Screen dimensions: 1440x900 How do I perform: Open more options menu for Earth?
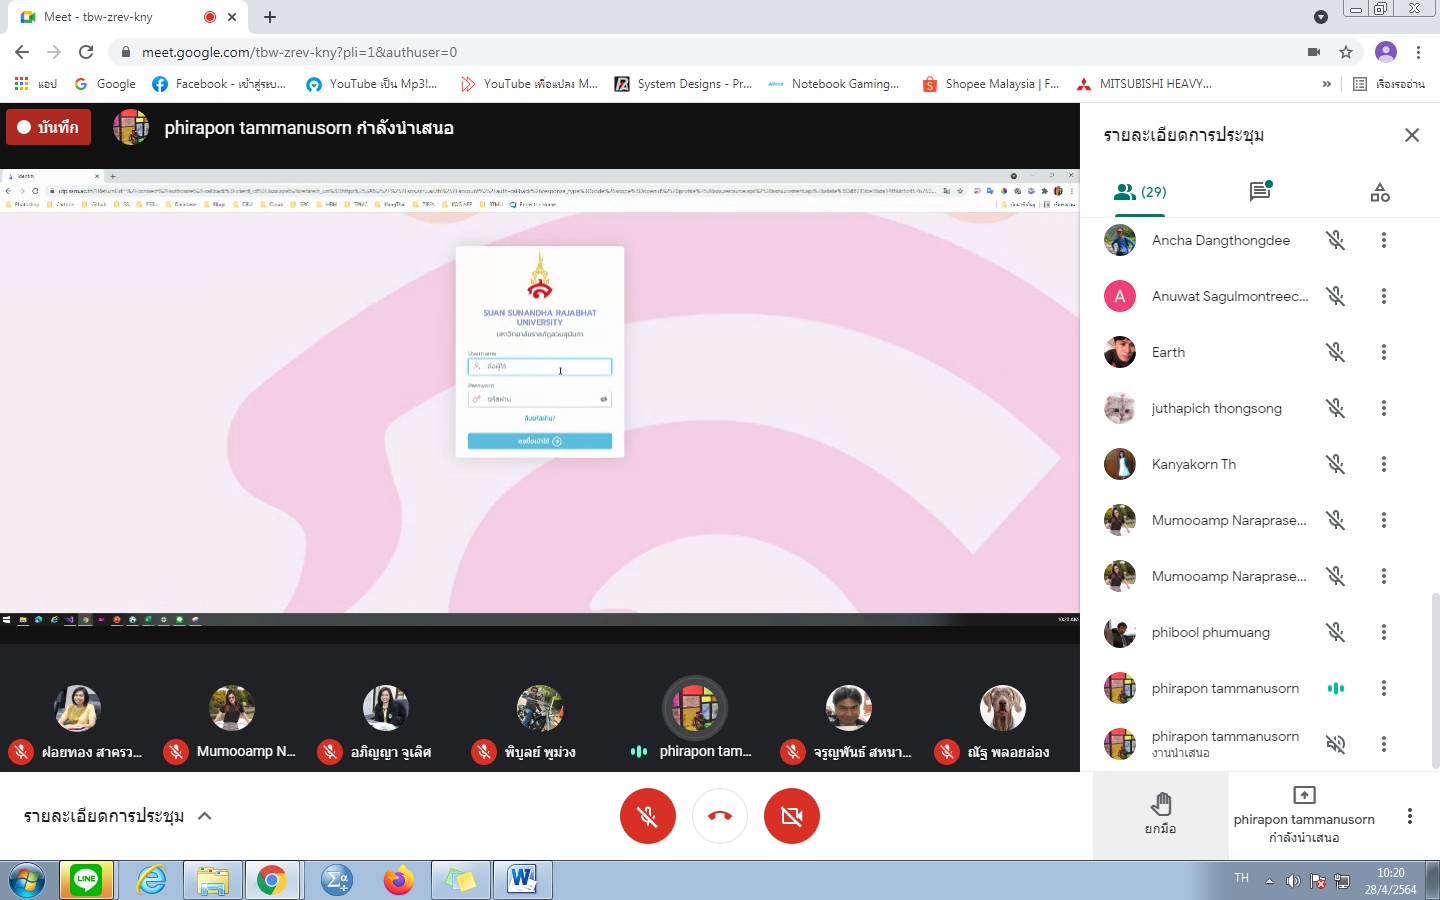(1384, 352)
